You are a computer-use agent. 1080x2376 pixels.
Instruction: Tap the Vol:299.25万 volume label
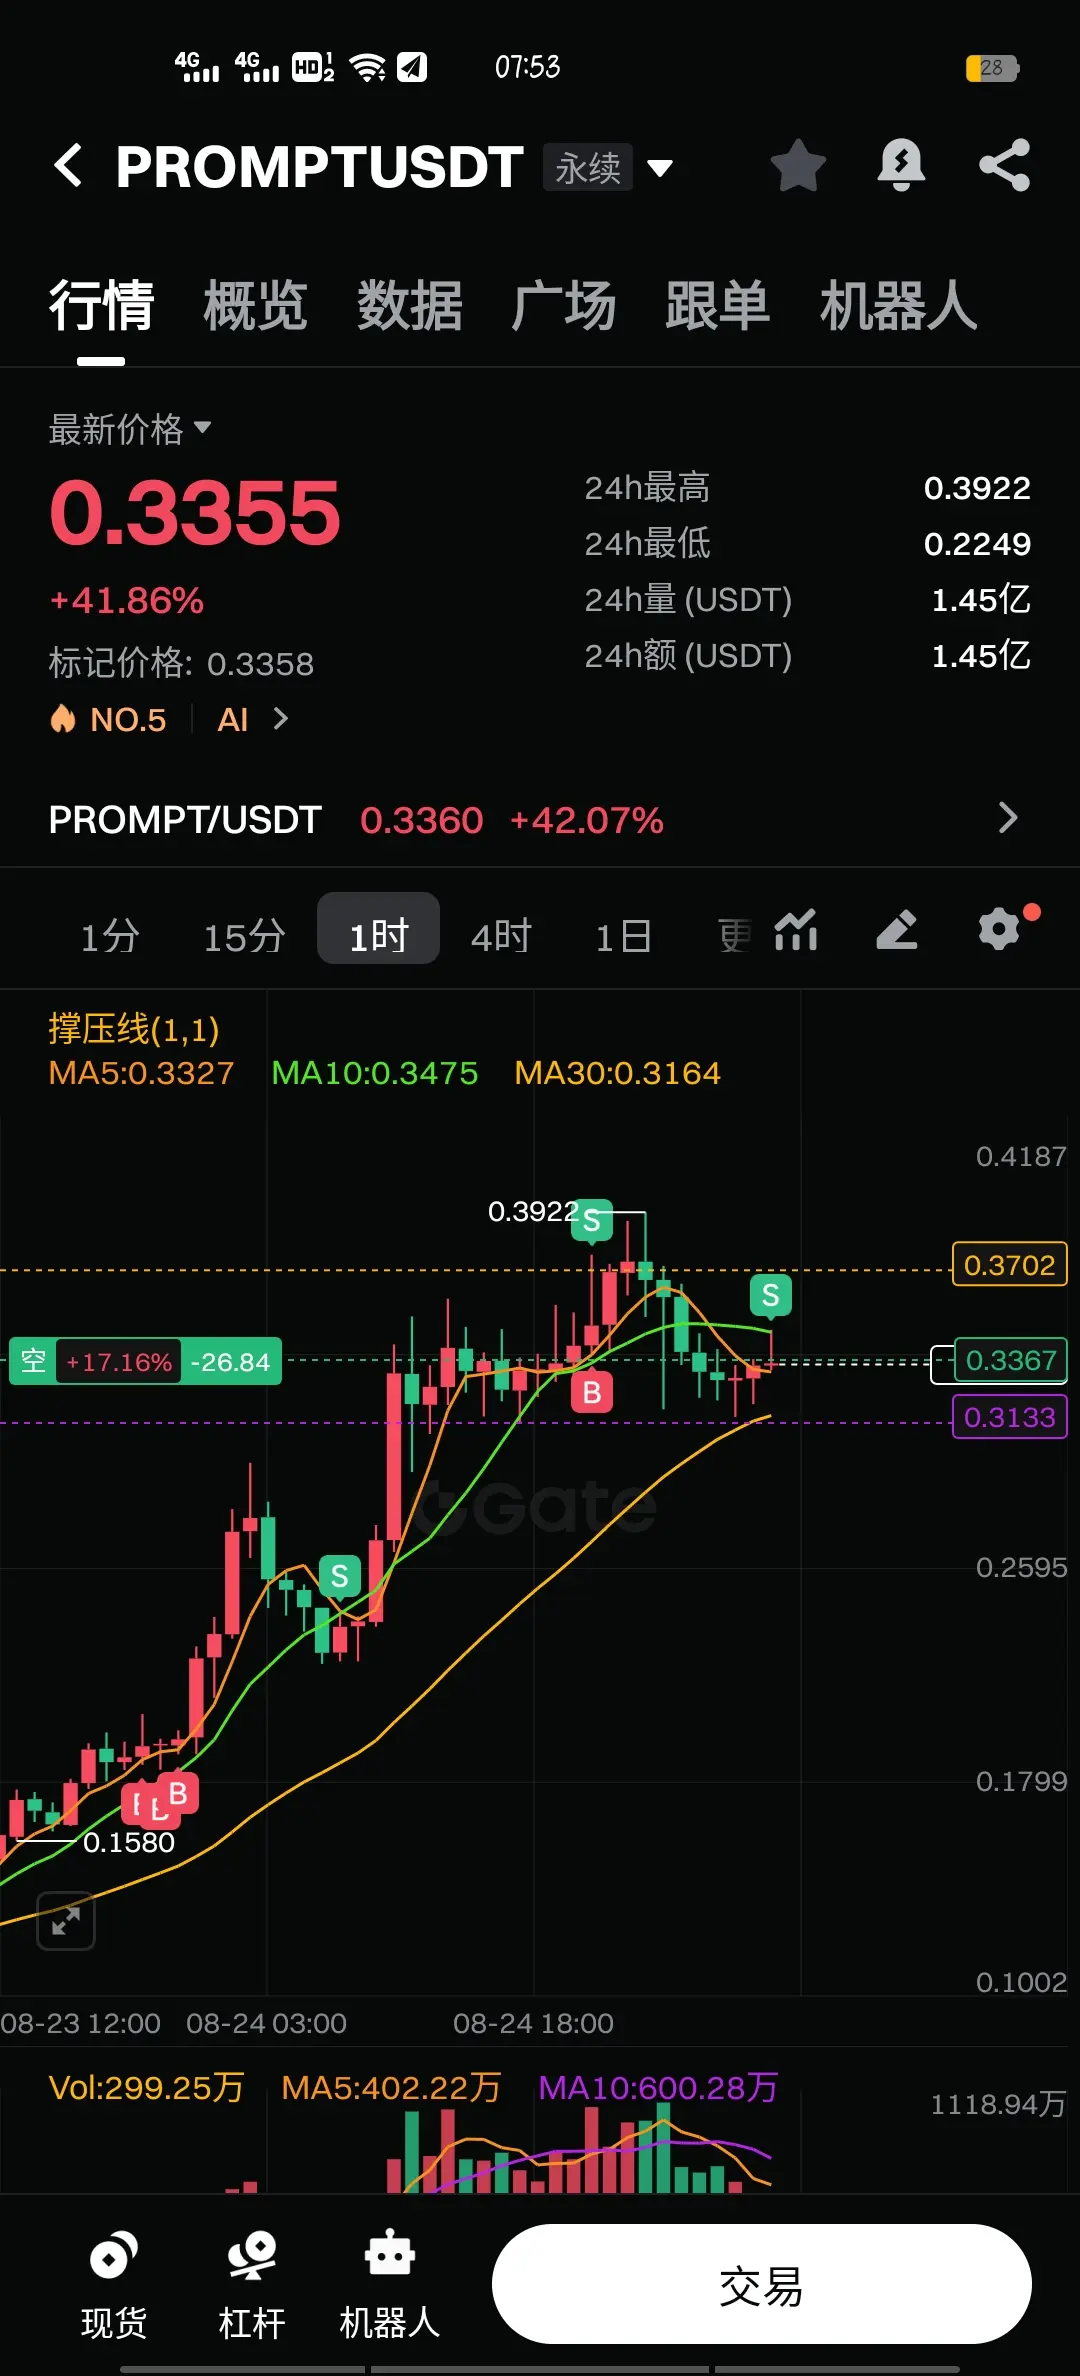147,2087
